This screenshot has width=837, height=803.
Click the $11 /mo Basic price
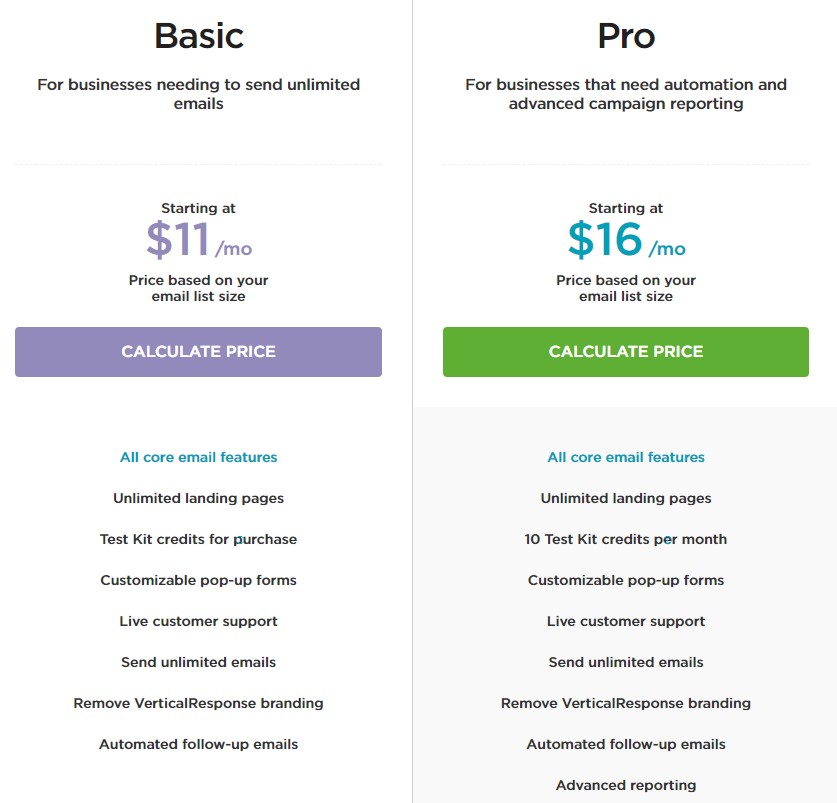click(199, 239)
